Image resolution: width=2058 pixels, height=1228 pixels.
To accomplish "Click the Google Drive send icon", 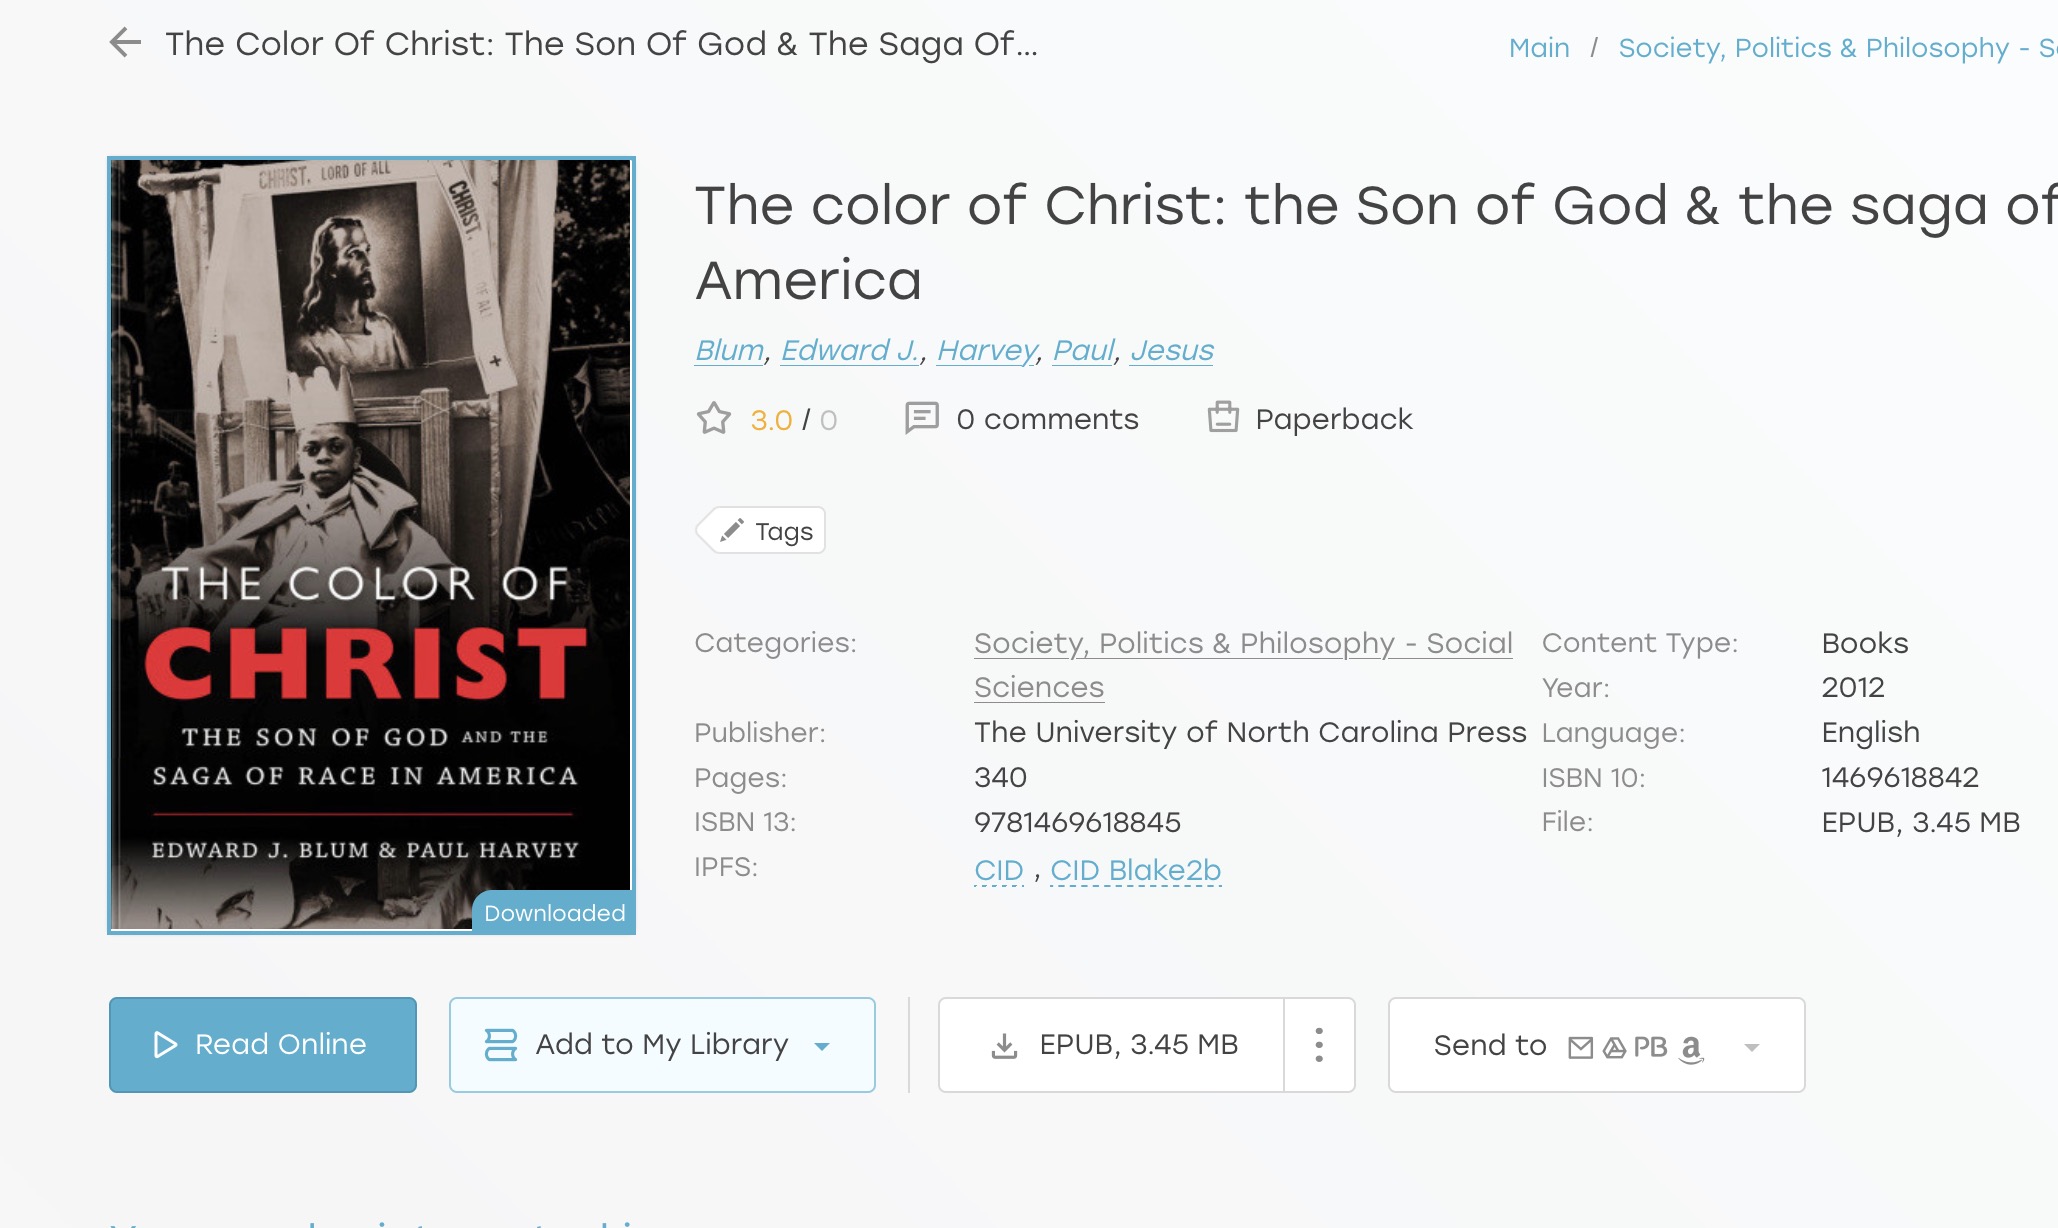I will pos(1614,1047).
